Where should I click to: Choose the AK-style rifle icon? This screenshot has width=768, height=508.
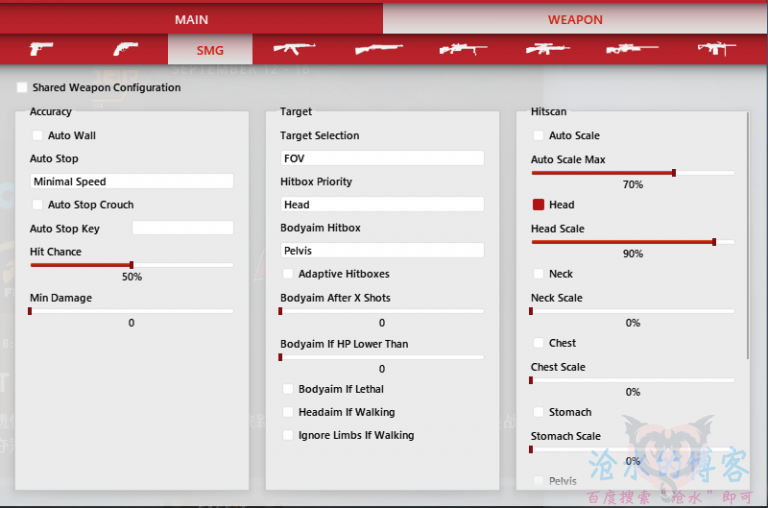tap(294, 49)
